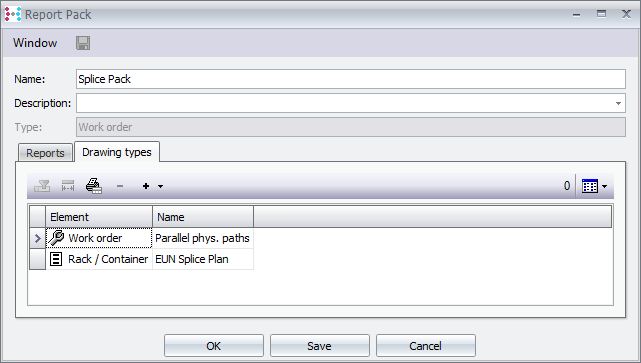The width and height of the screenshot is (641, 363).
Task: Select the Work order cell
Action: point(99,238)
